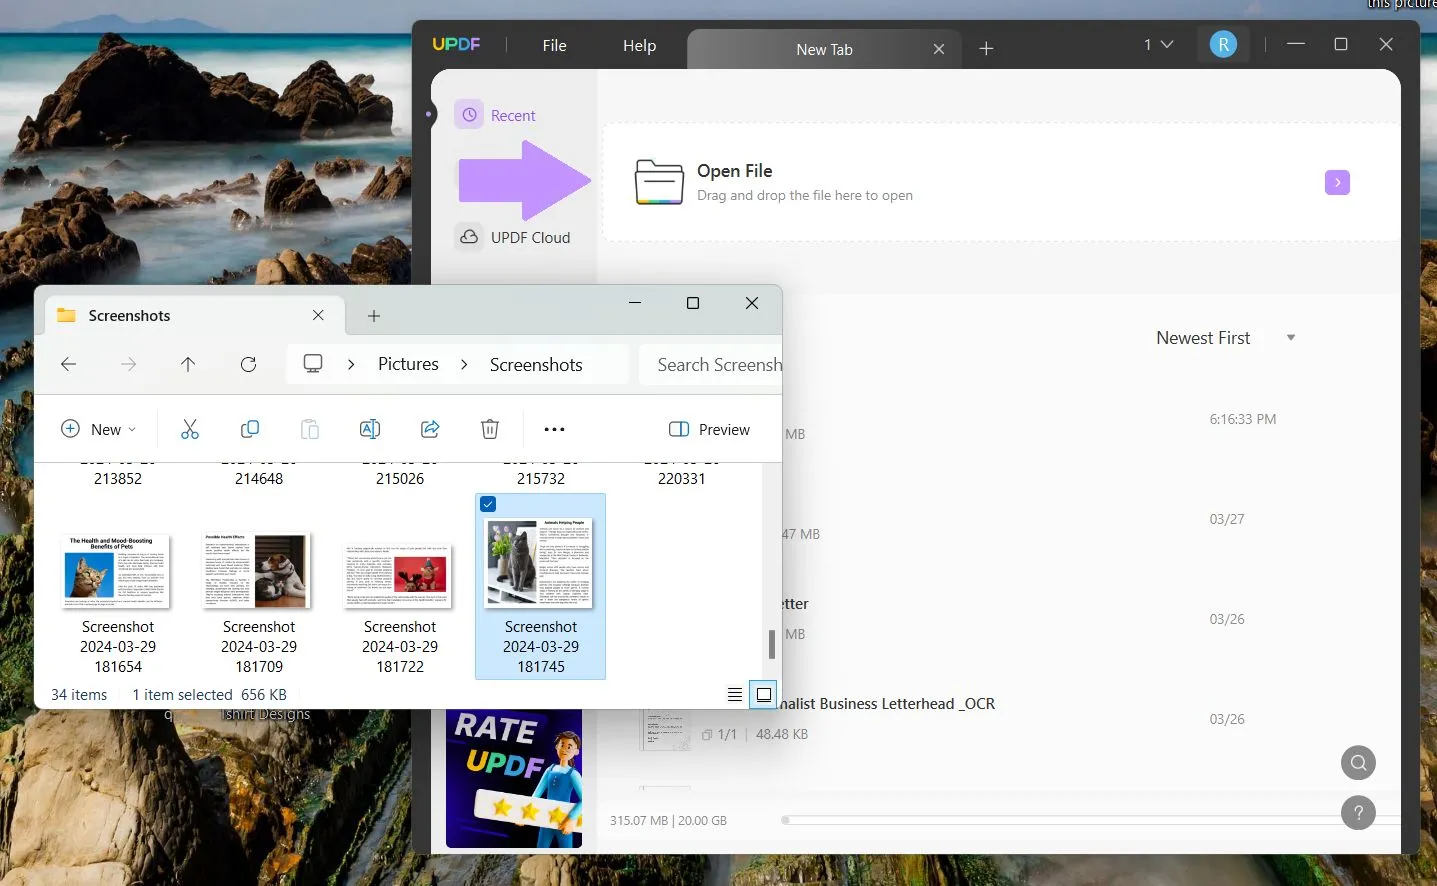The image size is (1437, 886).
Task: Refresh the Screenshots folder view
Action: coord(248,364)
